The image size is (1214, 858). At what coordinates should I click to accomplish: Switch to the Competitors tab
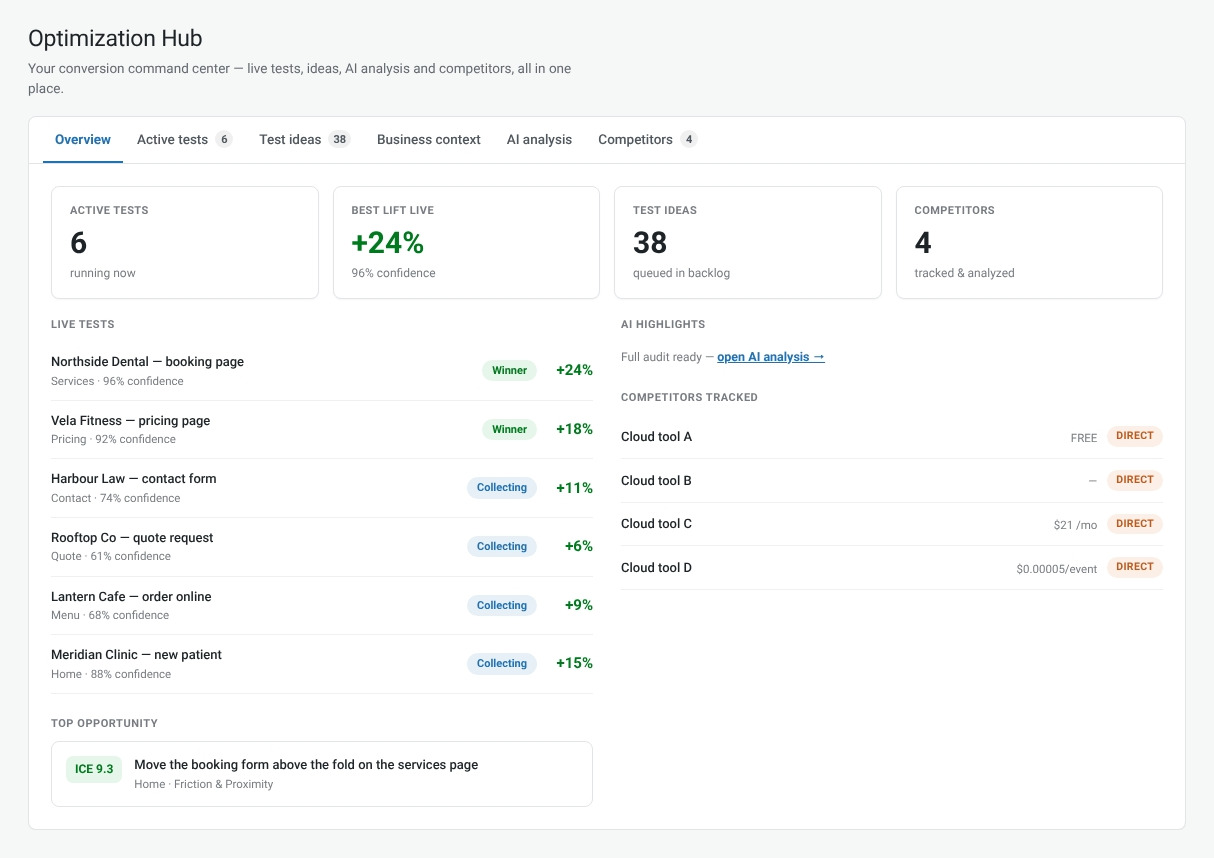click(x=647, y=140)
